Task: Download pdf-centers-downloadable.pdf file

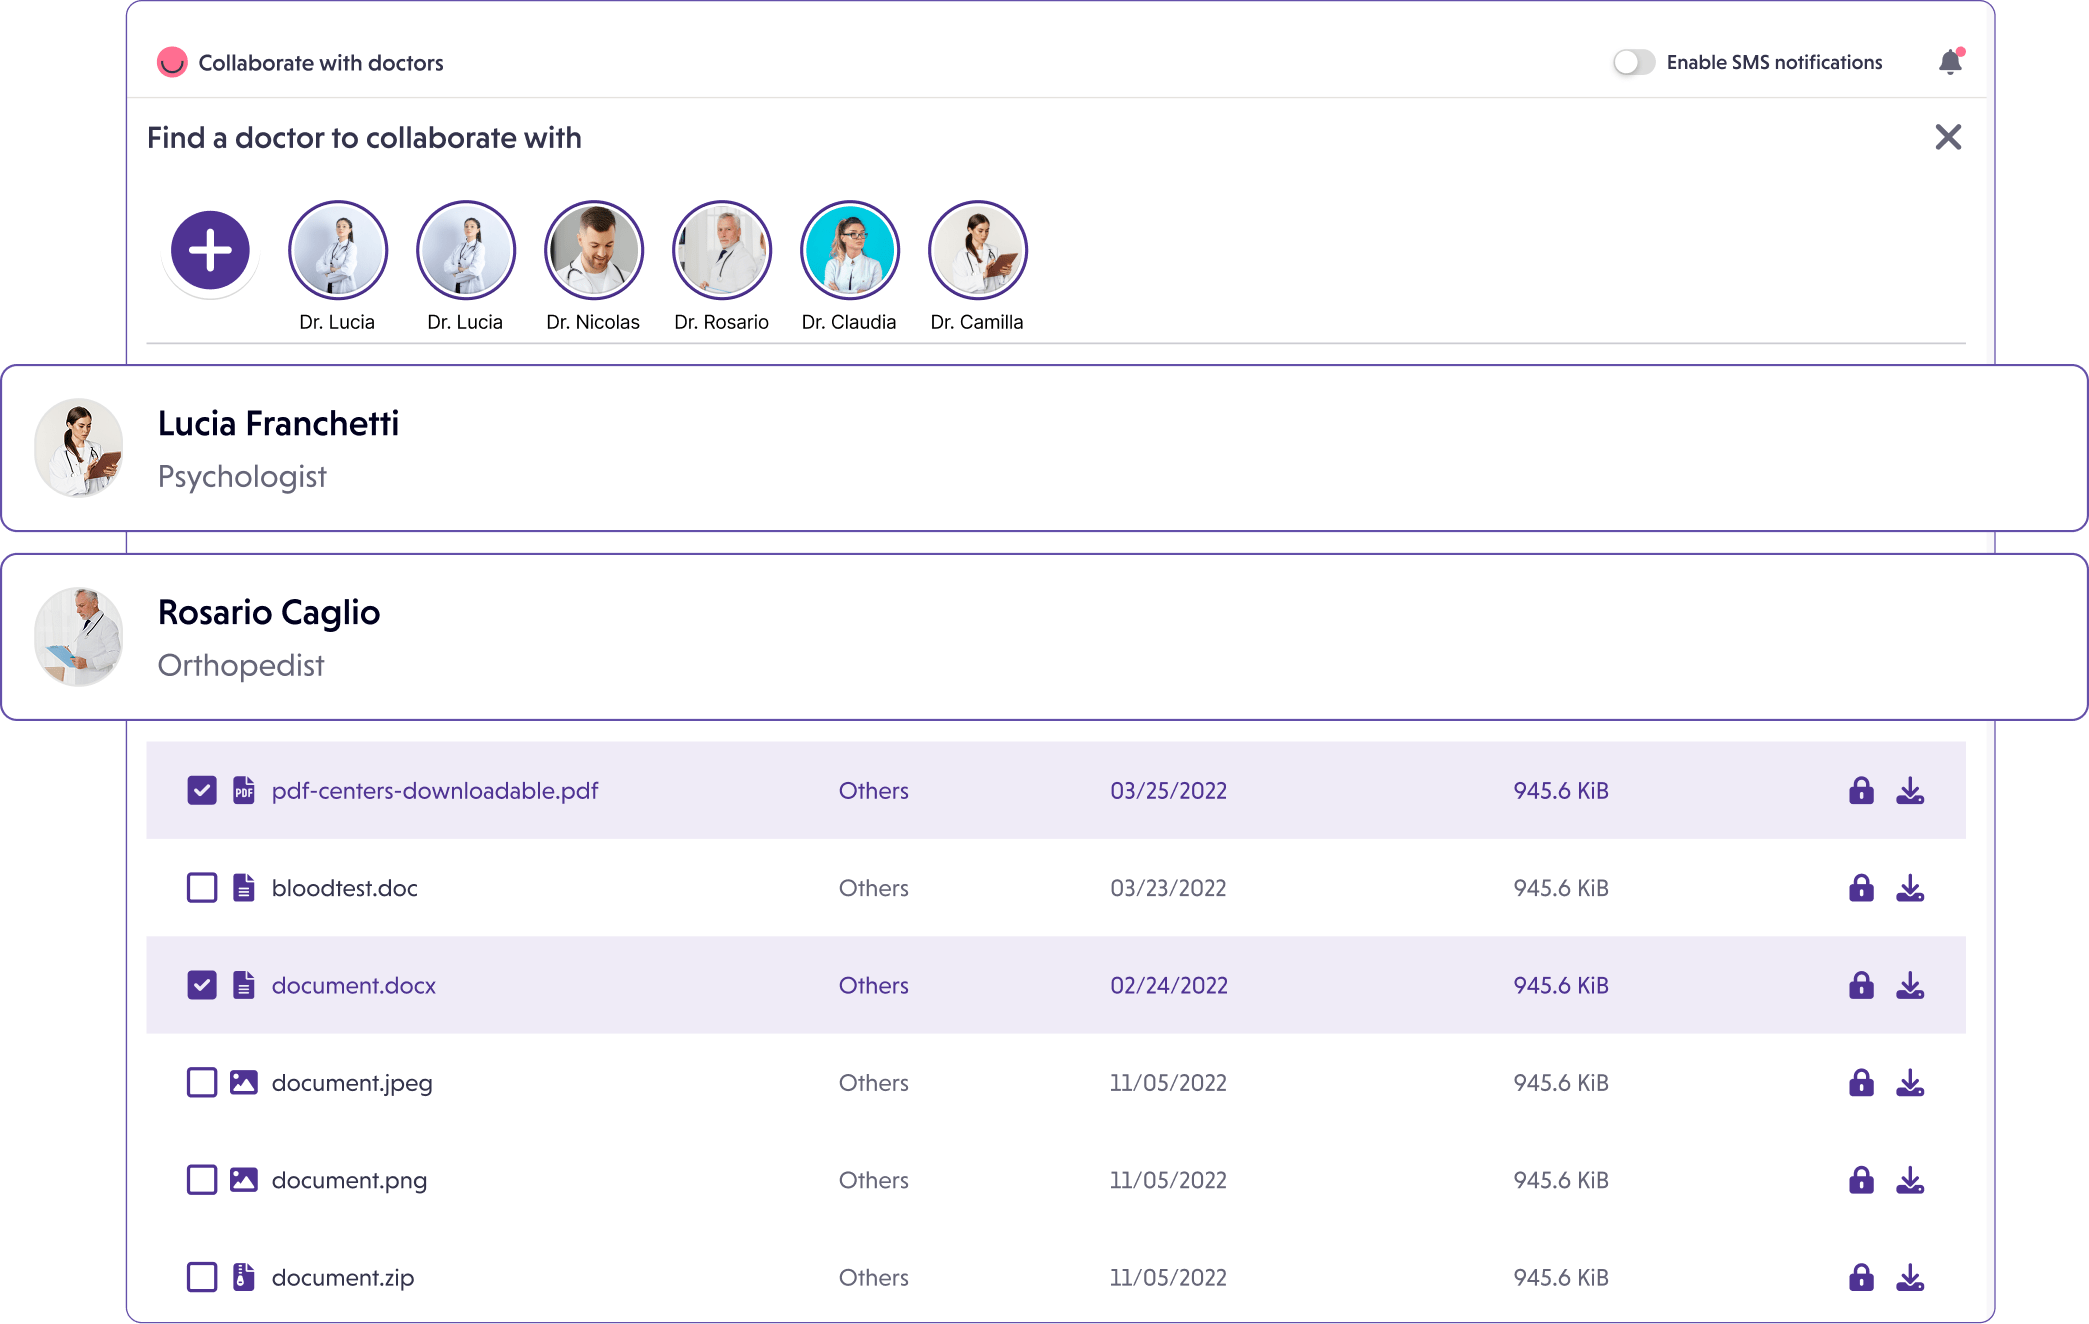Action: click(x=1910, y=791)
